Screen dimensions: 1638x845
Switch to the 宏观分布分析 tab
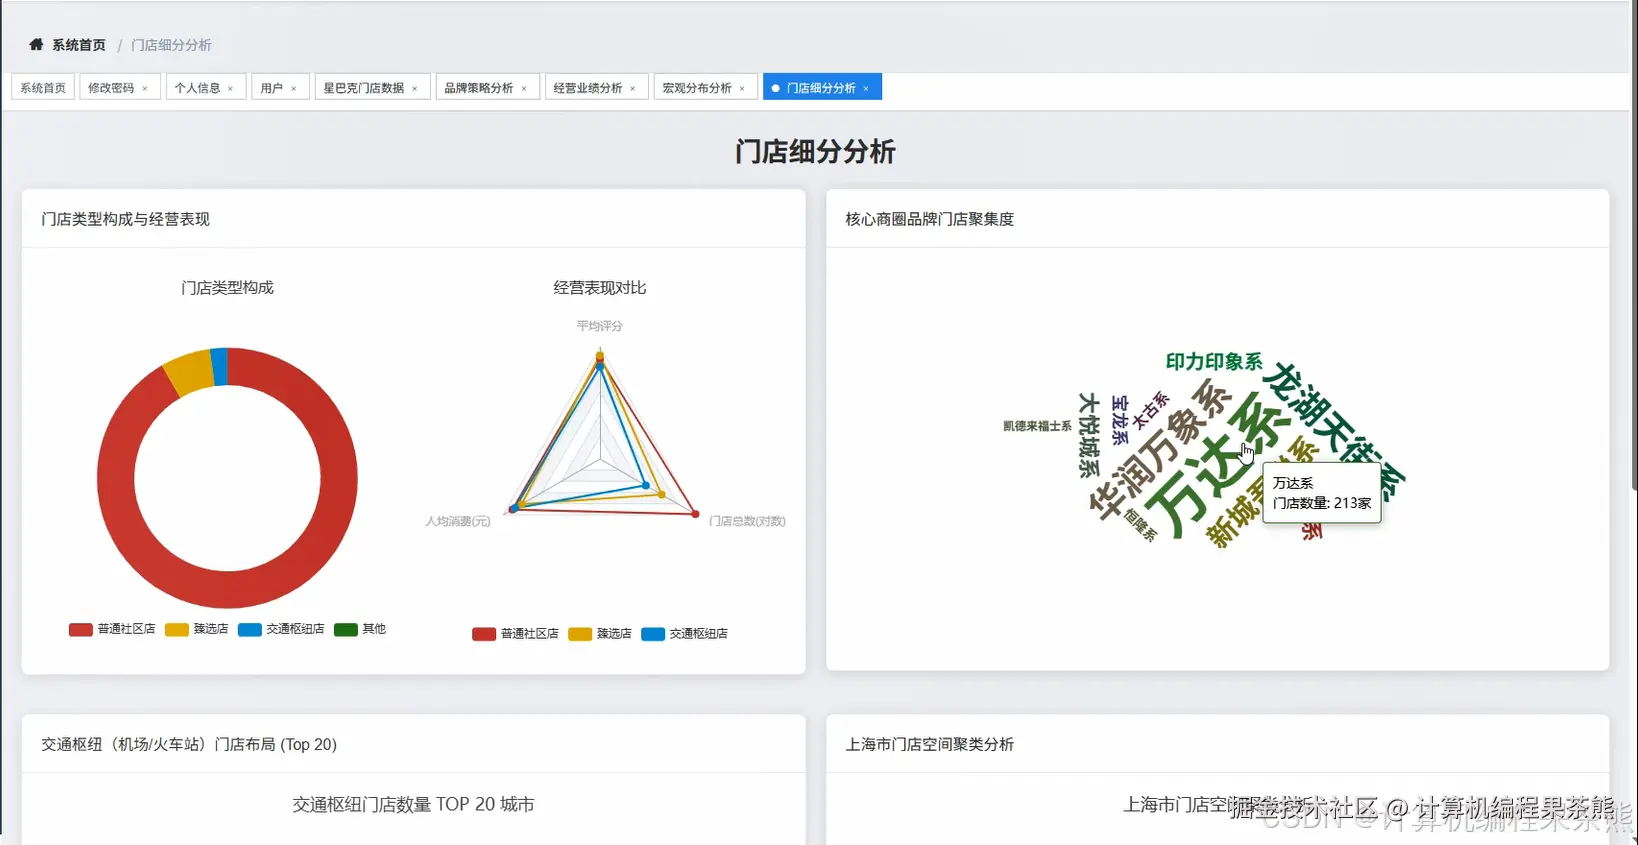pos(697,88)
